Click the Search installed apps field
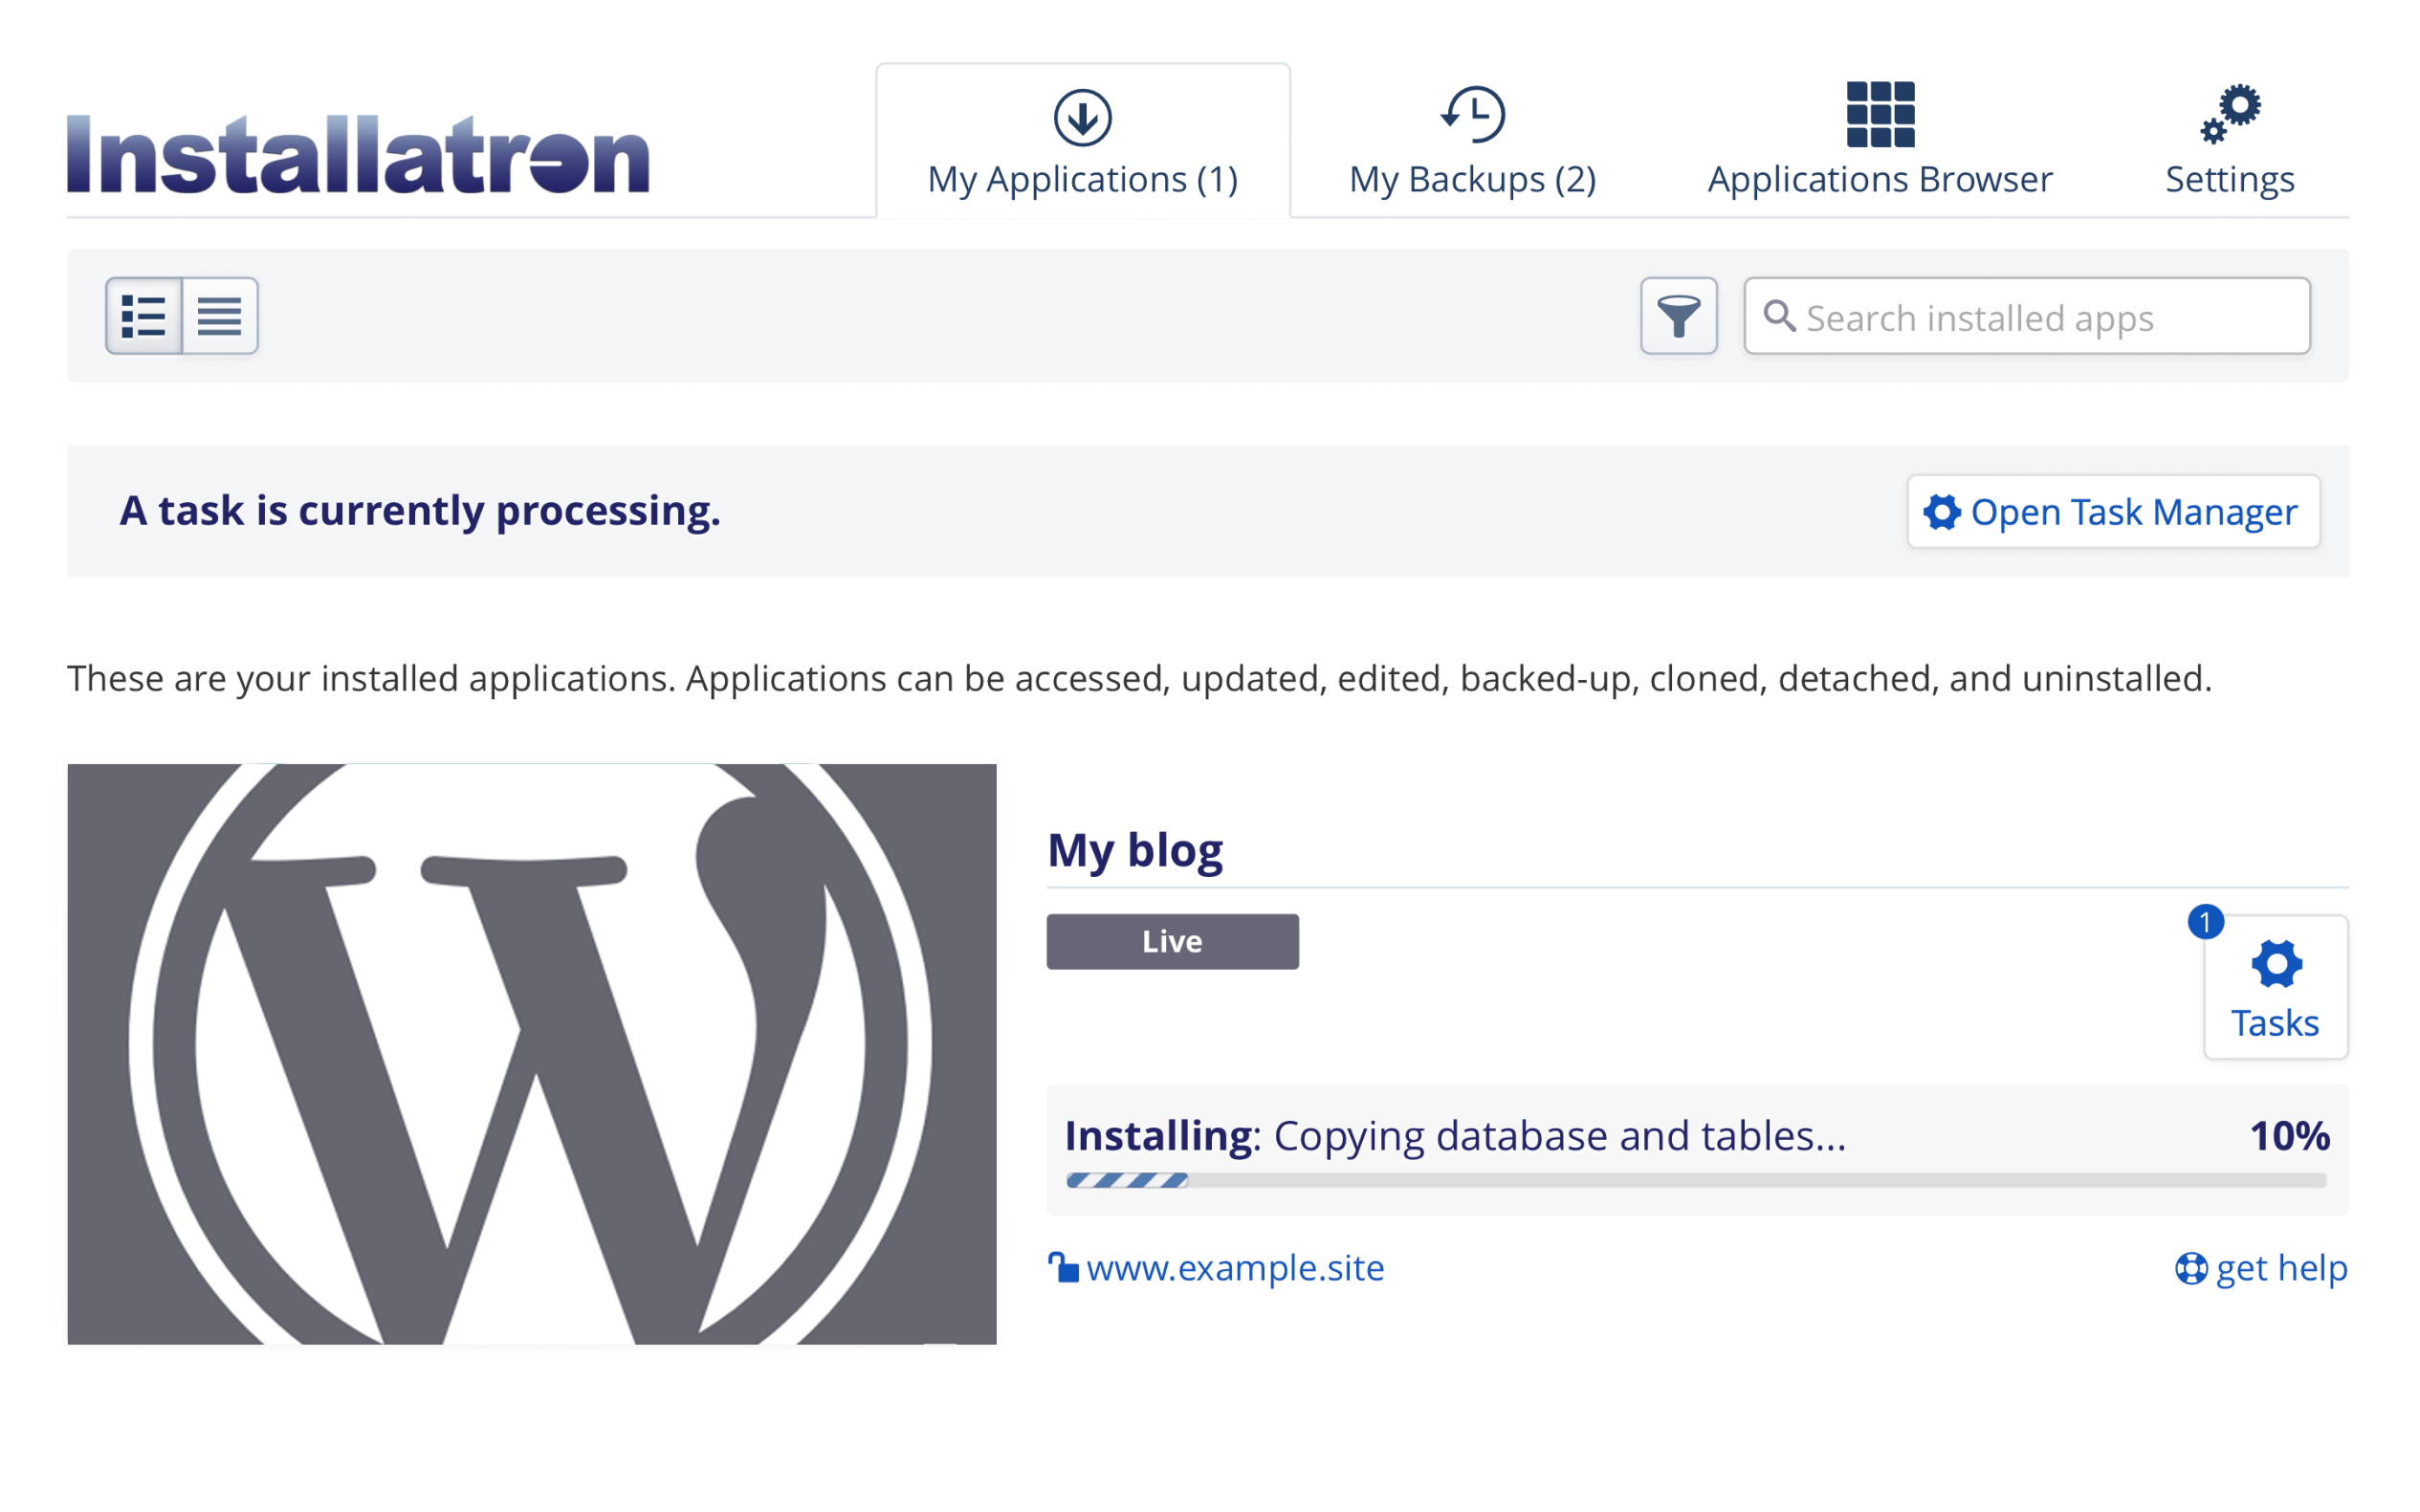 [2027, 316]
